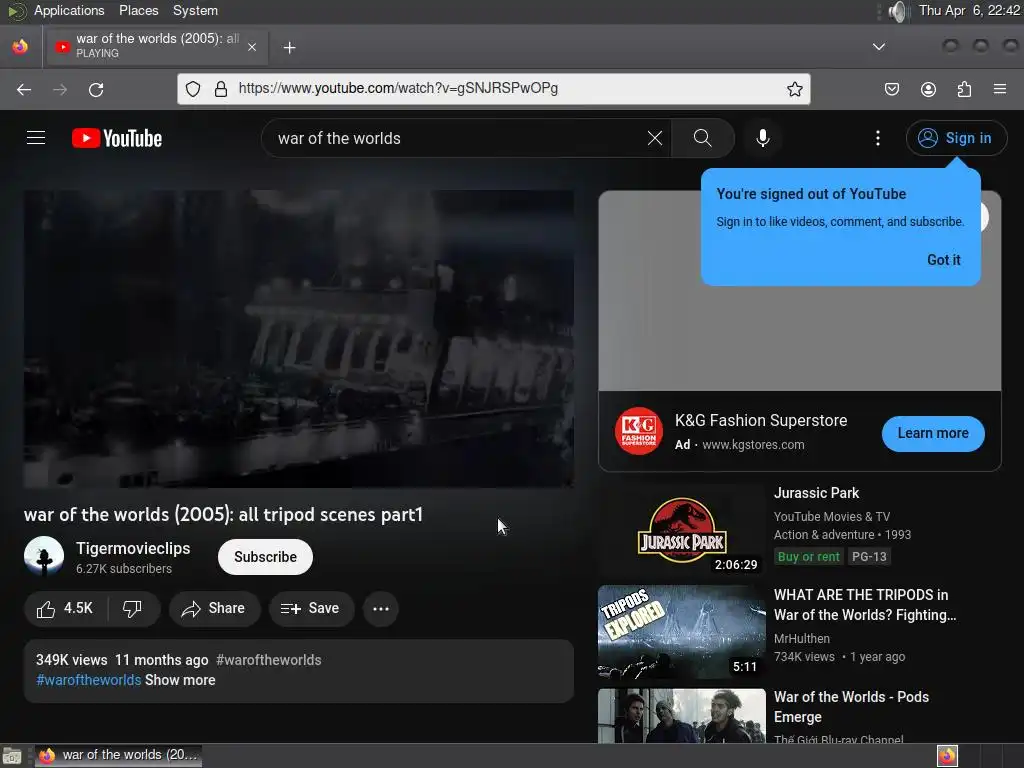Click MrHulthen channel name
The width and height of the screenshot is (1024, 768).
pyautogui.click(x=802, y=639)
